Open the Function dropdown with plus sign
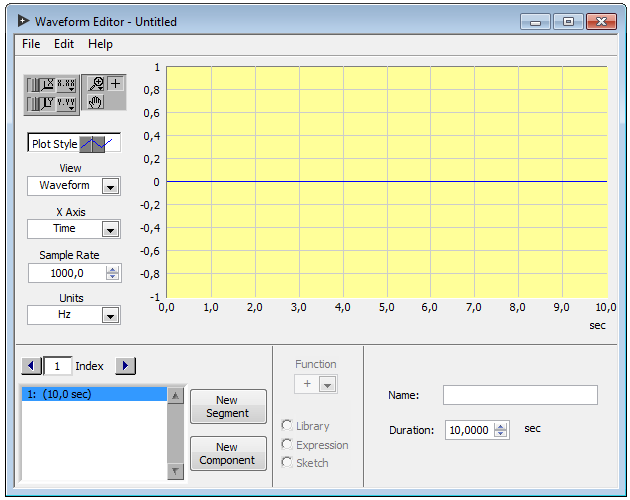 tap(316, 384)
